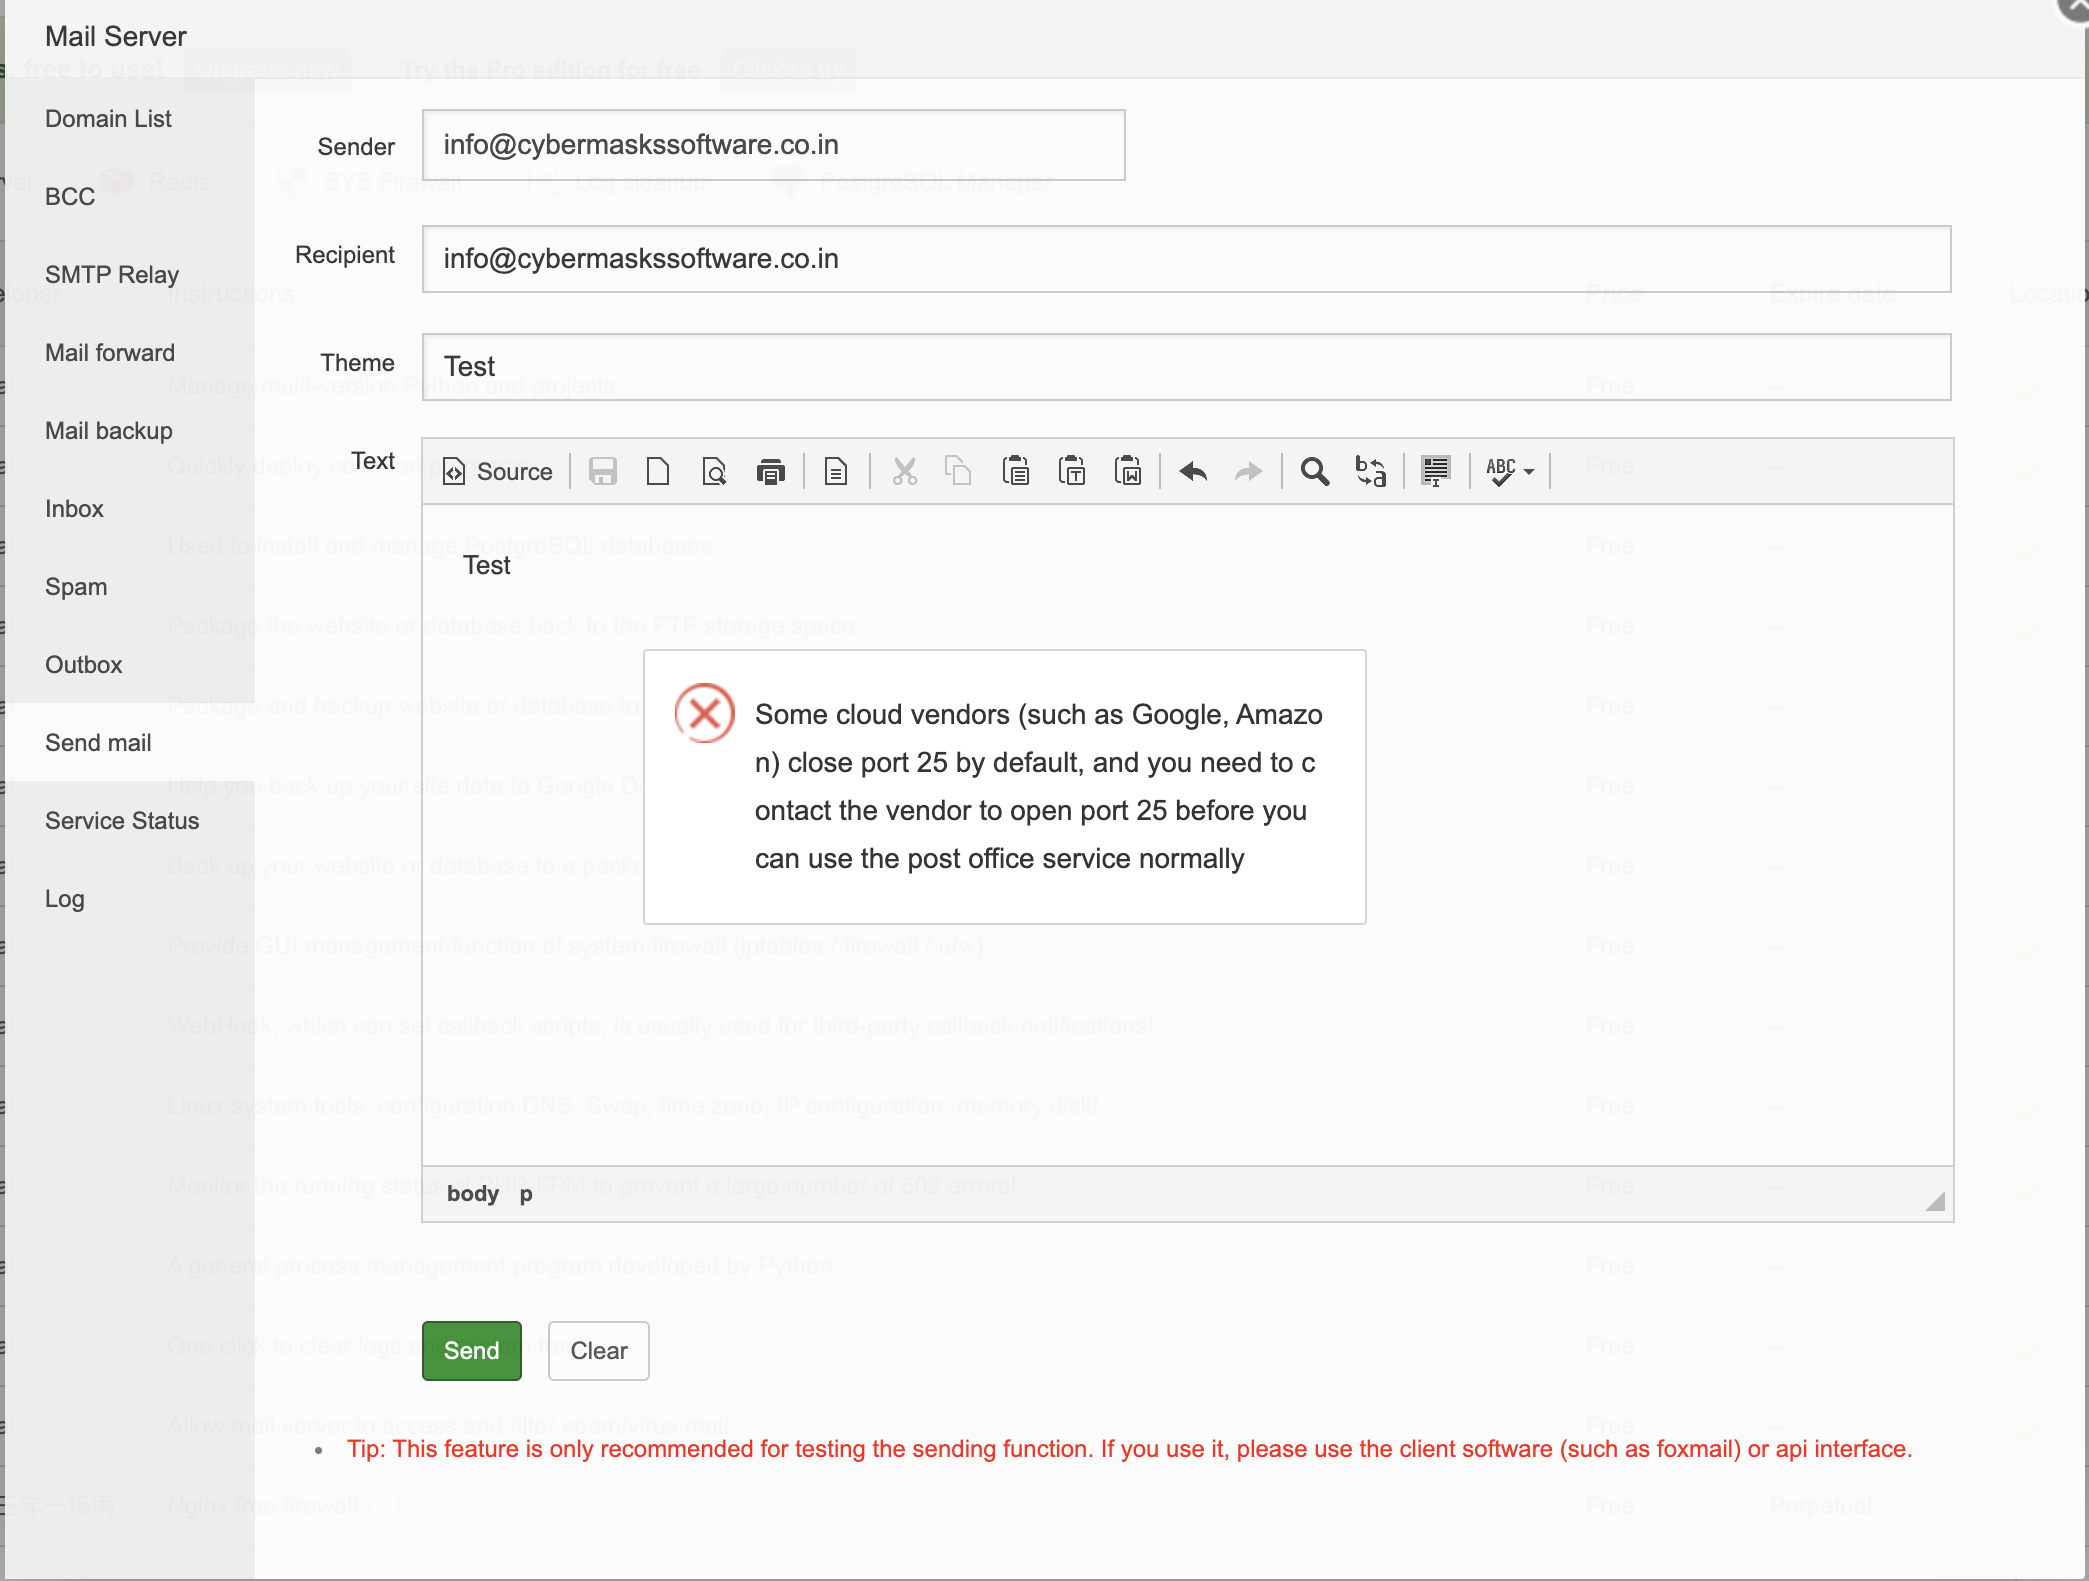This screenshot has width=2089, height=1581.
Task: Click the Replace text icon
Action: pos(1371,471)
